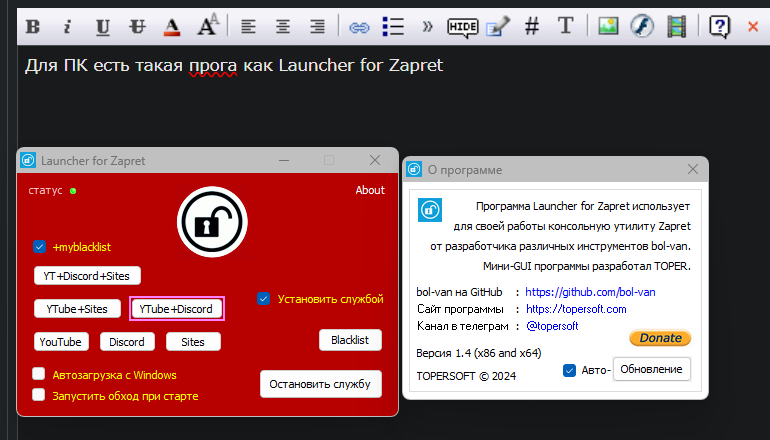Click the T text formatting icon
Image resolution: width=770 pixels, height=440 pixels.
(x=566, y=26)
